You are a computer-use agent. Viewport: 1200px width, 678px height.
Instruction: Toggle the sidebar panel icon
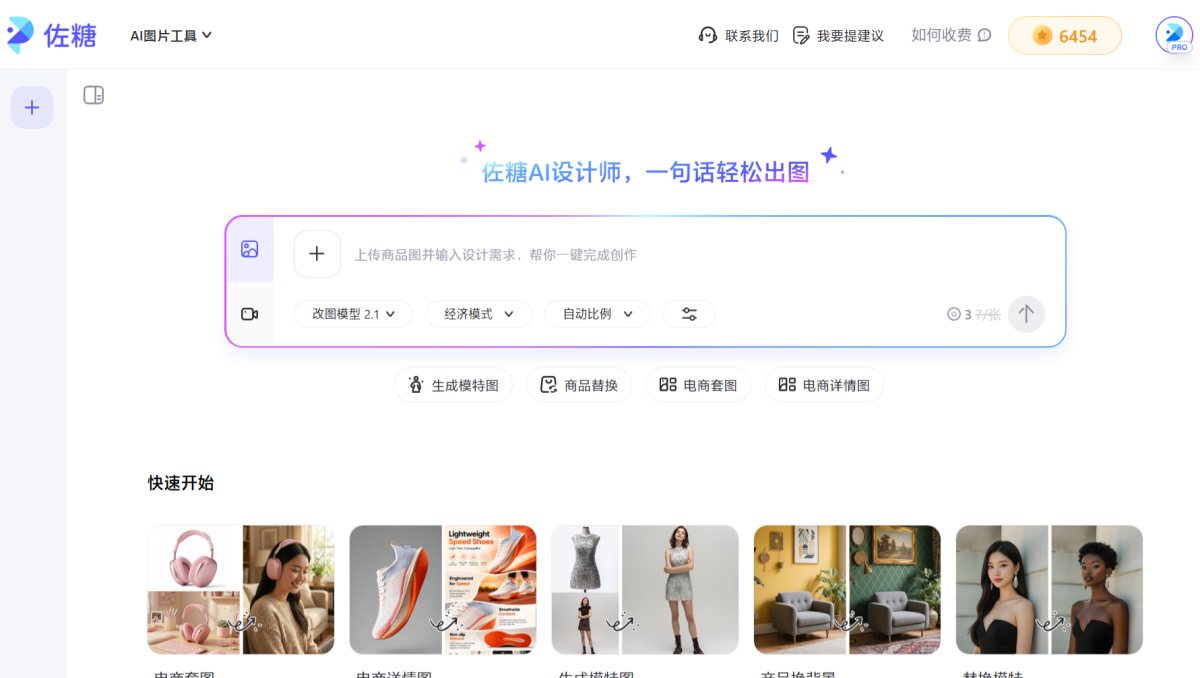click(93, 95)
